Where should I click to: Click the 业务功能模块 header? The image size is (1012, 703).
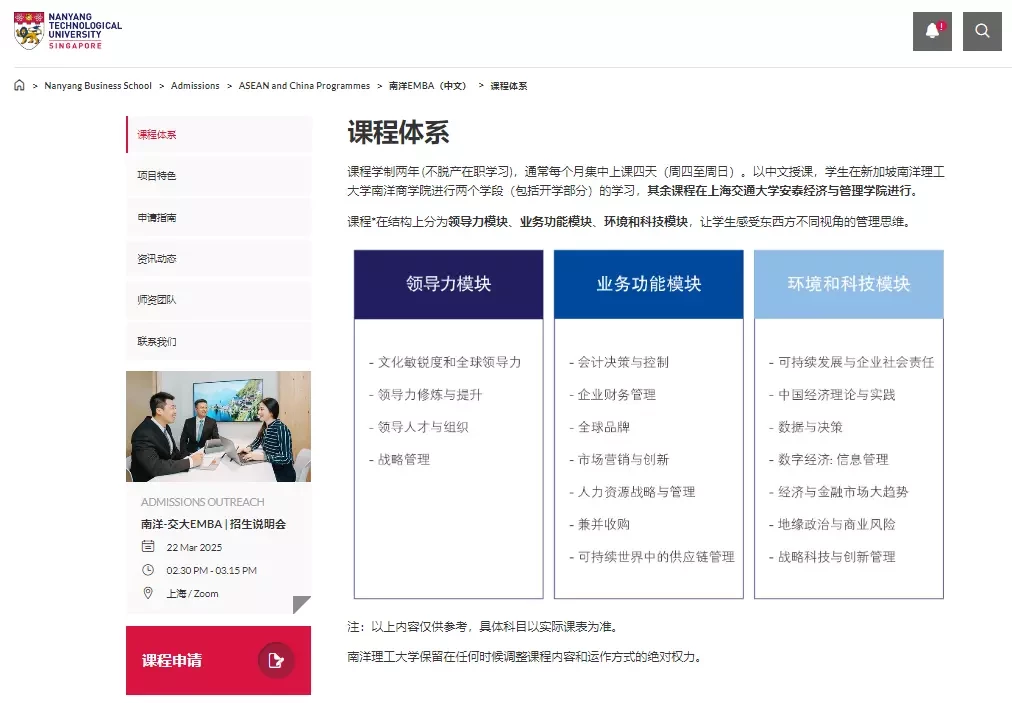[649, 284]
